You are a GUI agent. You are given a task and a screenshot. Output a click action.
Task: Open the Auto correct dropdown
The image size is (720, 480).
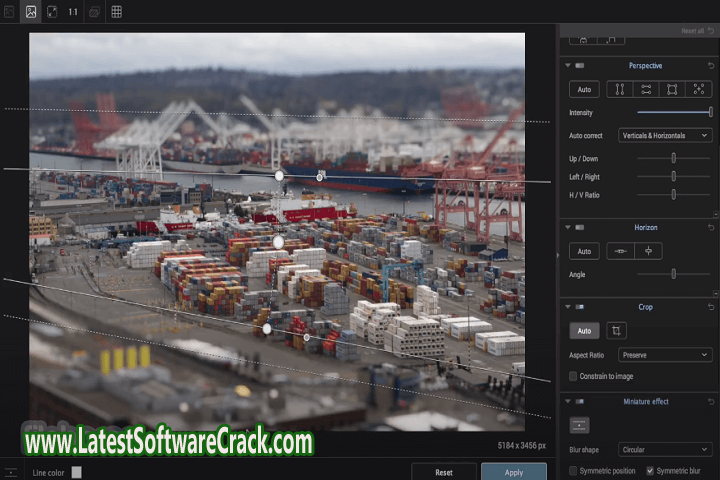coord(664,135)
